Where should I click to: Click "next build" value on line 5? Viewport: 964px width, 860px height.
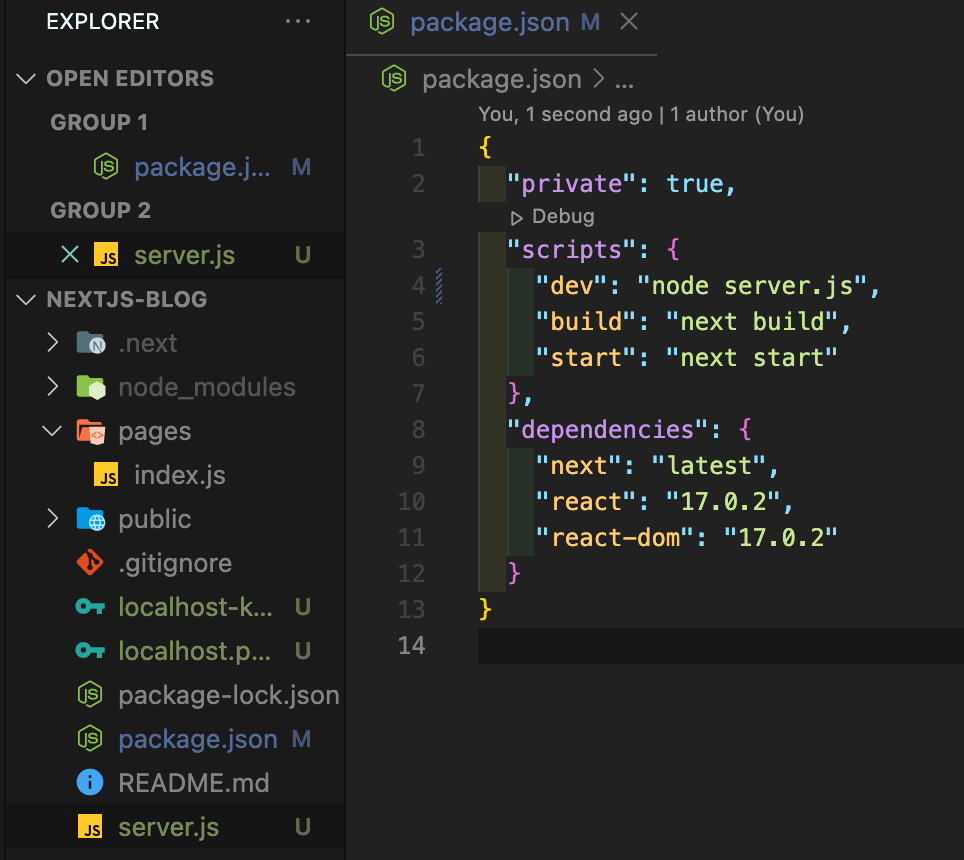(752, 322)
